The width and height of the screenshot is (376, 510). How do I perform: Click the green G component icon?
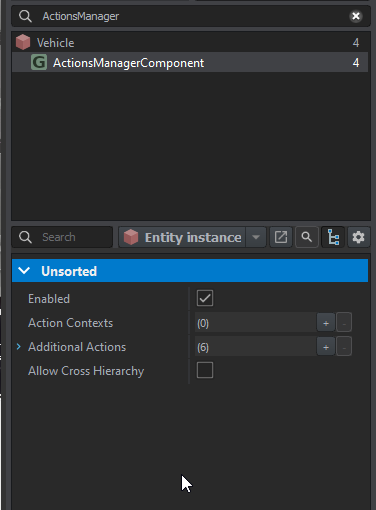point(39,62)
